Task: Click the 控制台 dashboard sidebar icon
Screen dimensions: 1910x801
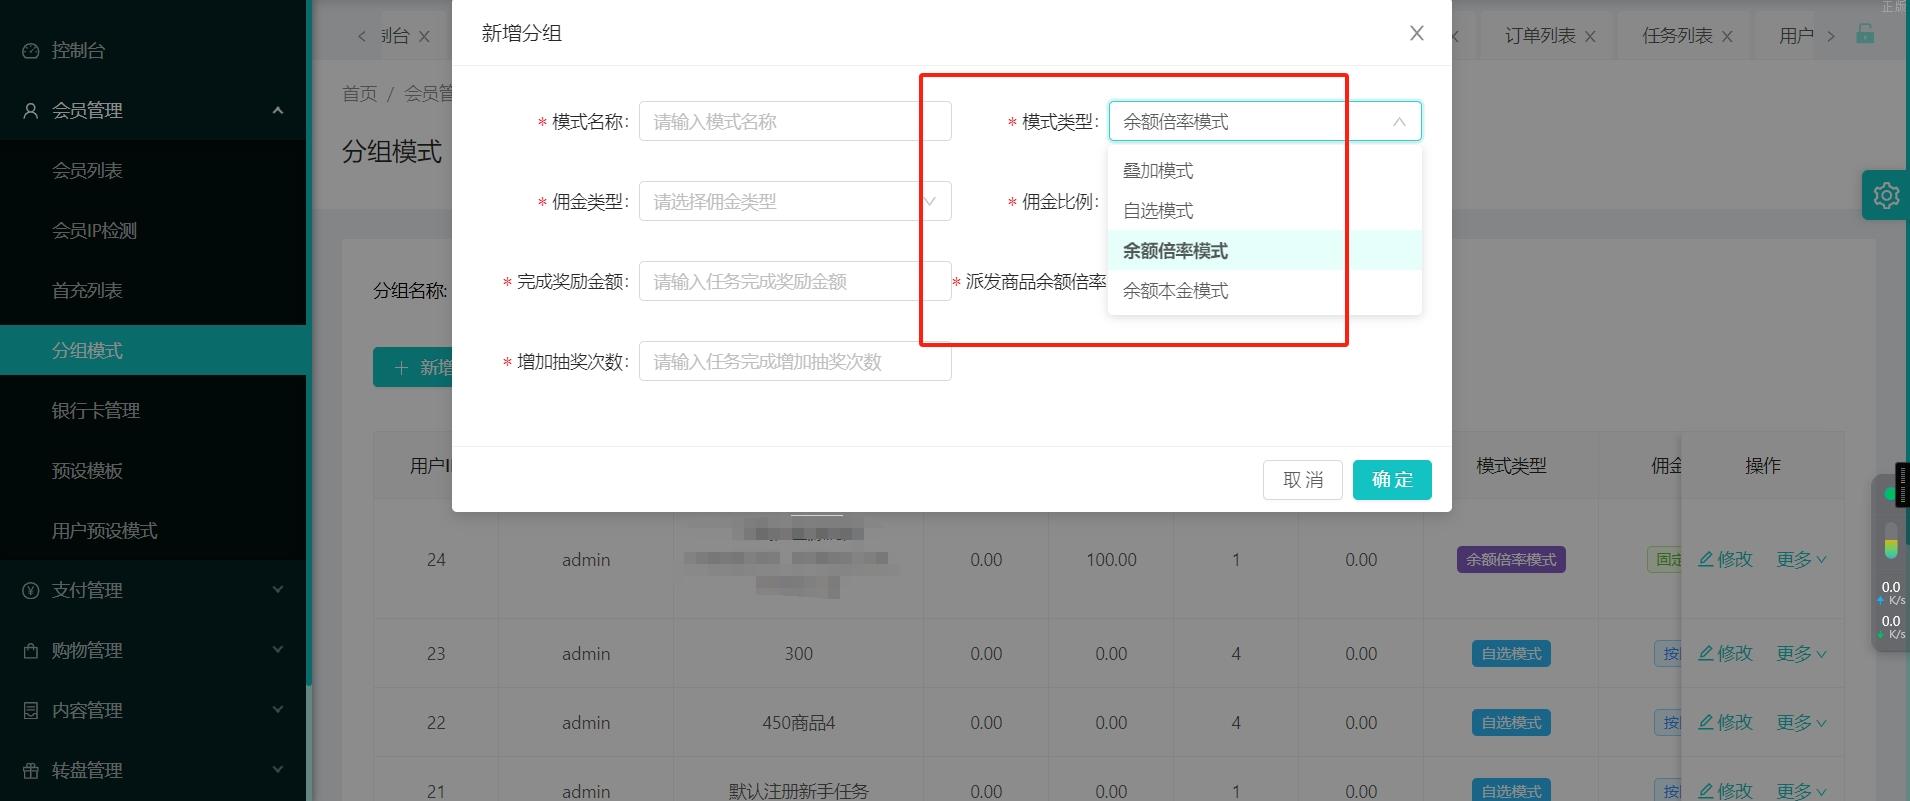Action: 31,50
